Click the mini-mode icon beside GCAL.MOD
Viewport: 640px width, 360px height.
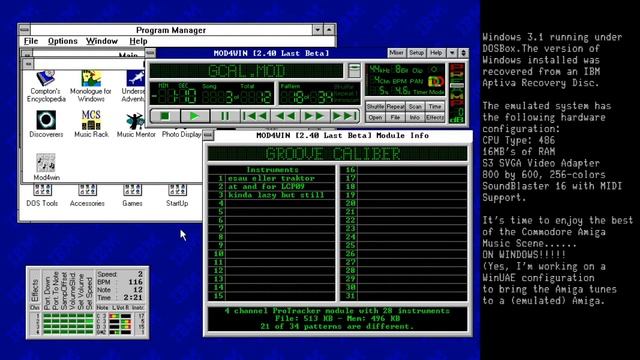point(354,71)
